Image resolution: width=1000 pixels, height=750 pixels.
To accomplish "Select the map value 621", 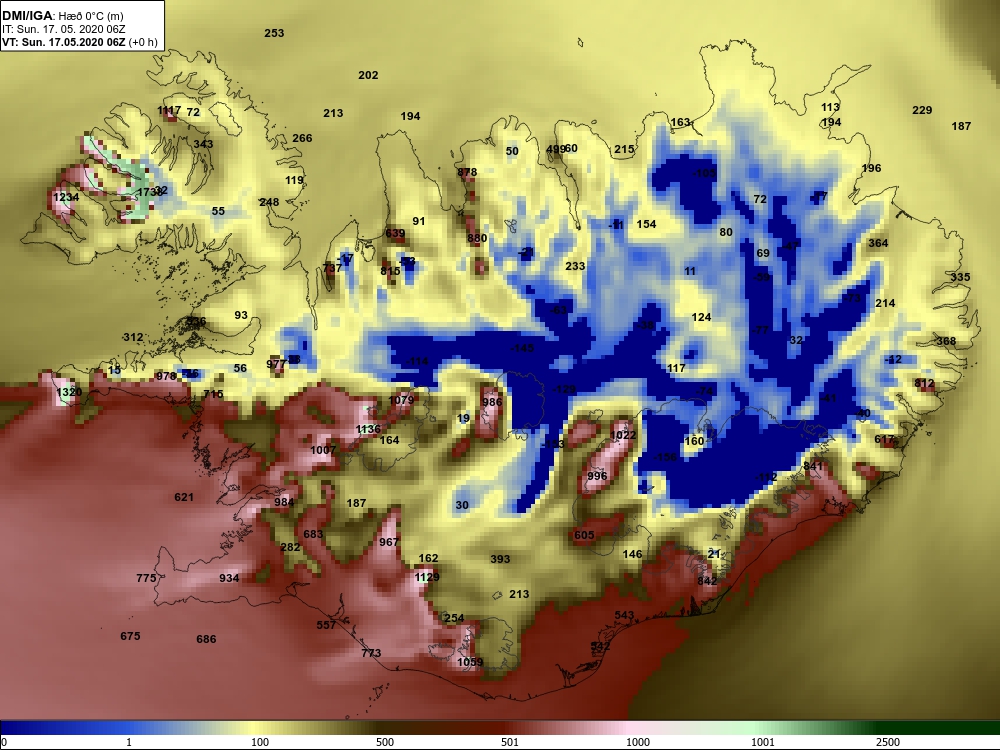I will click(x=184, y=497).
